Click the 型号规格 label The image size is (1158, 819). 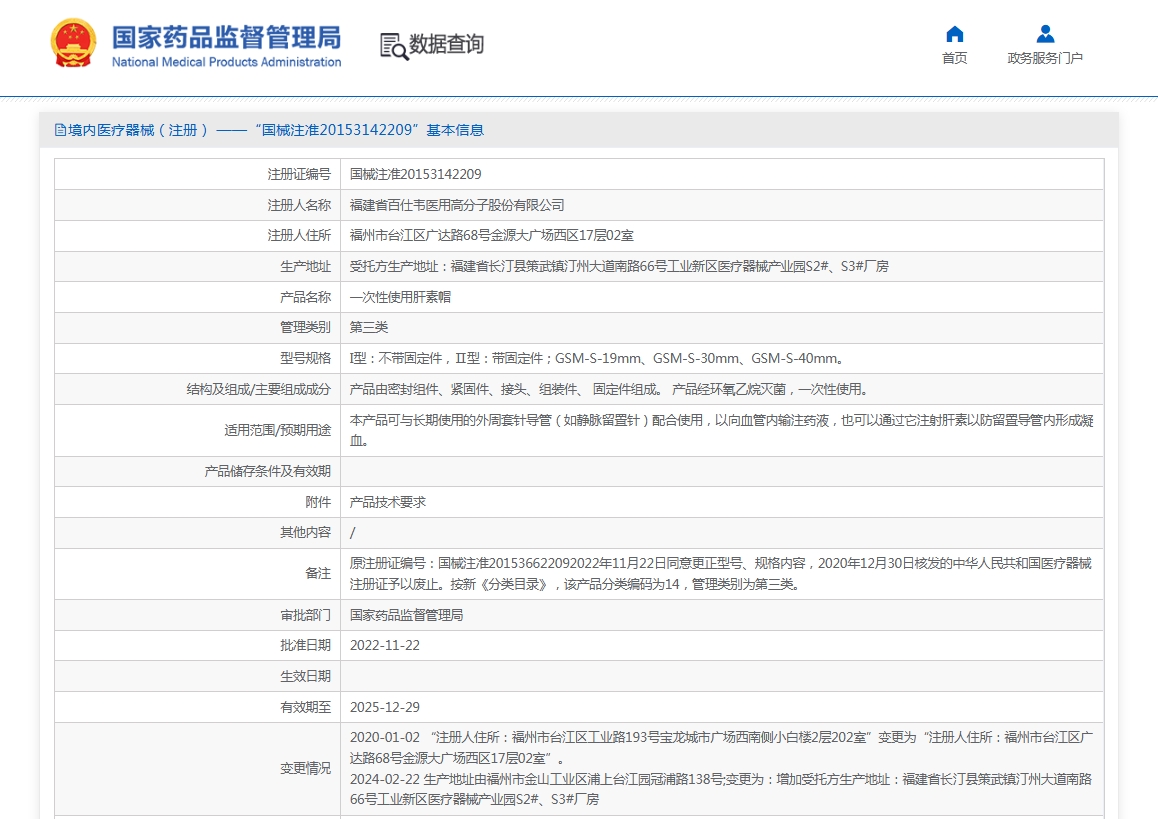[306, 358]
